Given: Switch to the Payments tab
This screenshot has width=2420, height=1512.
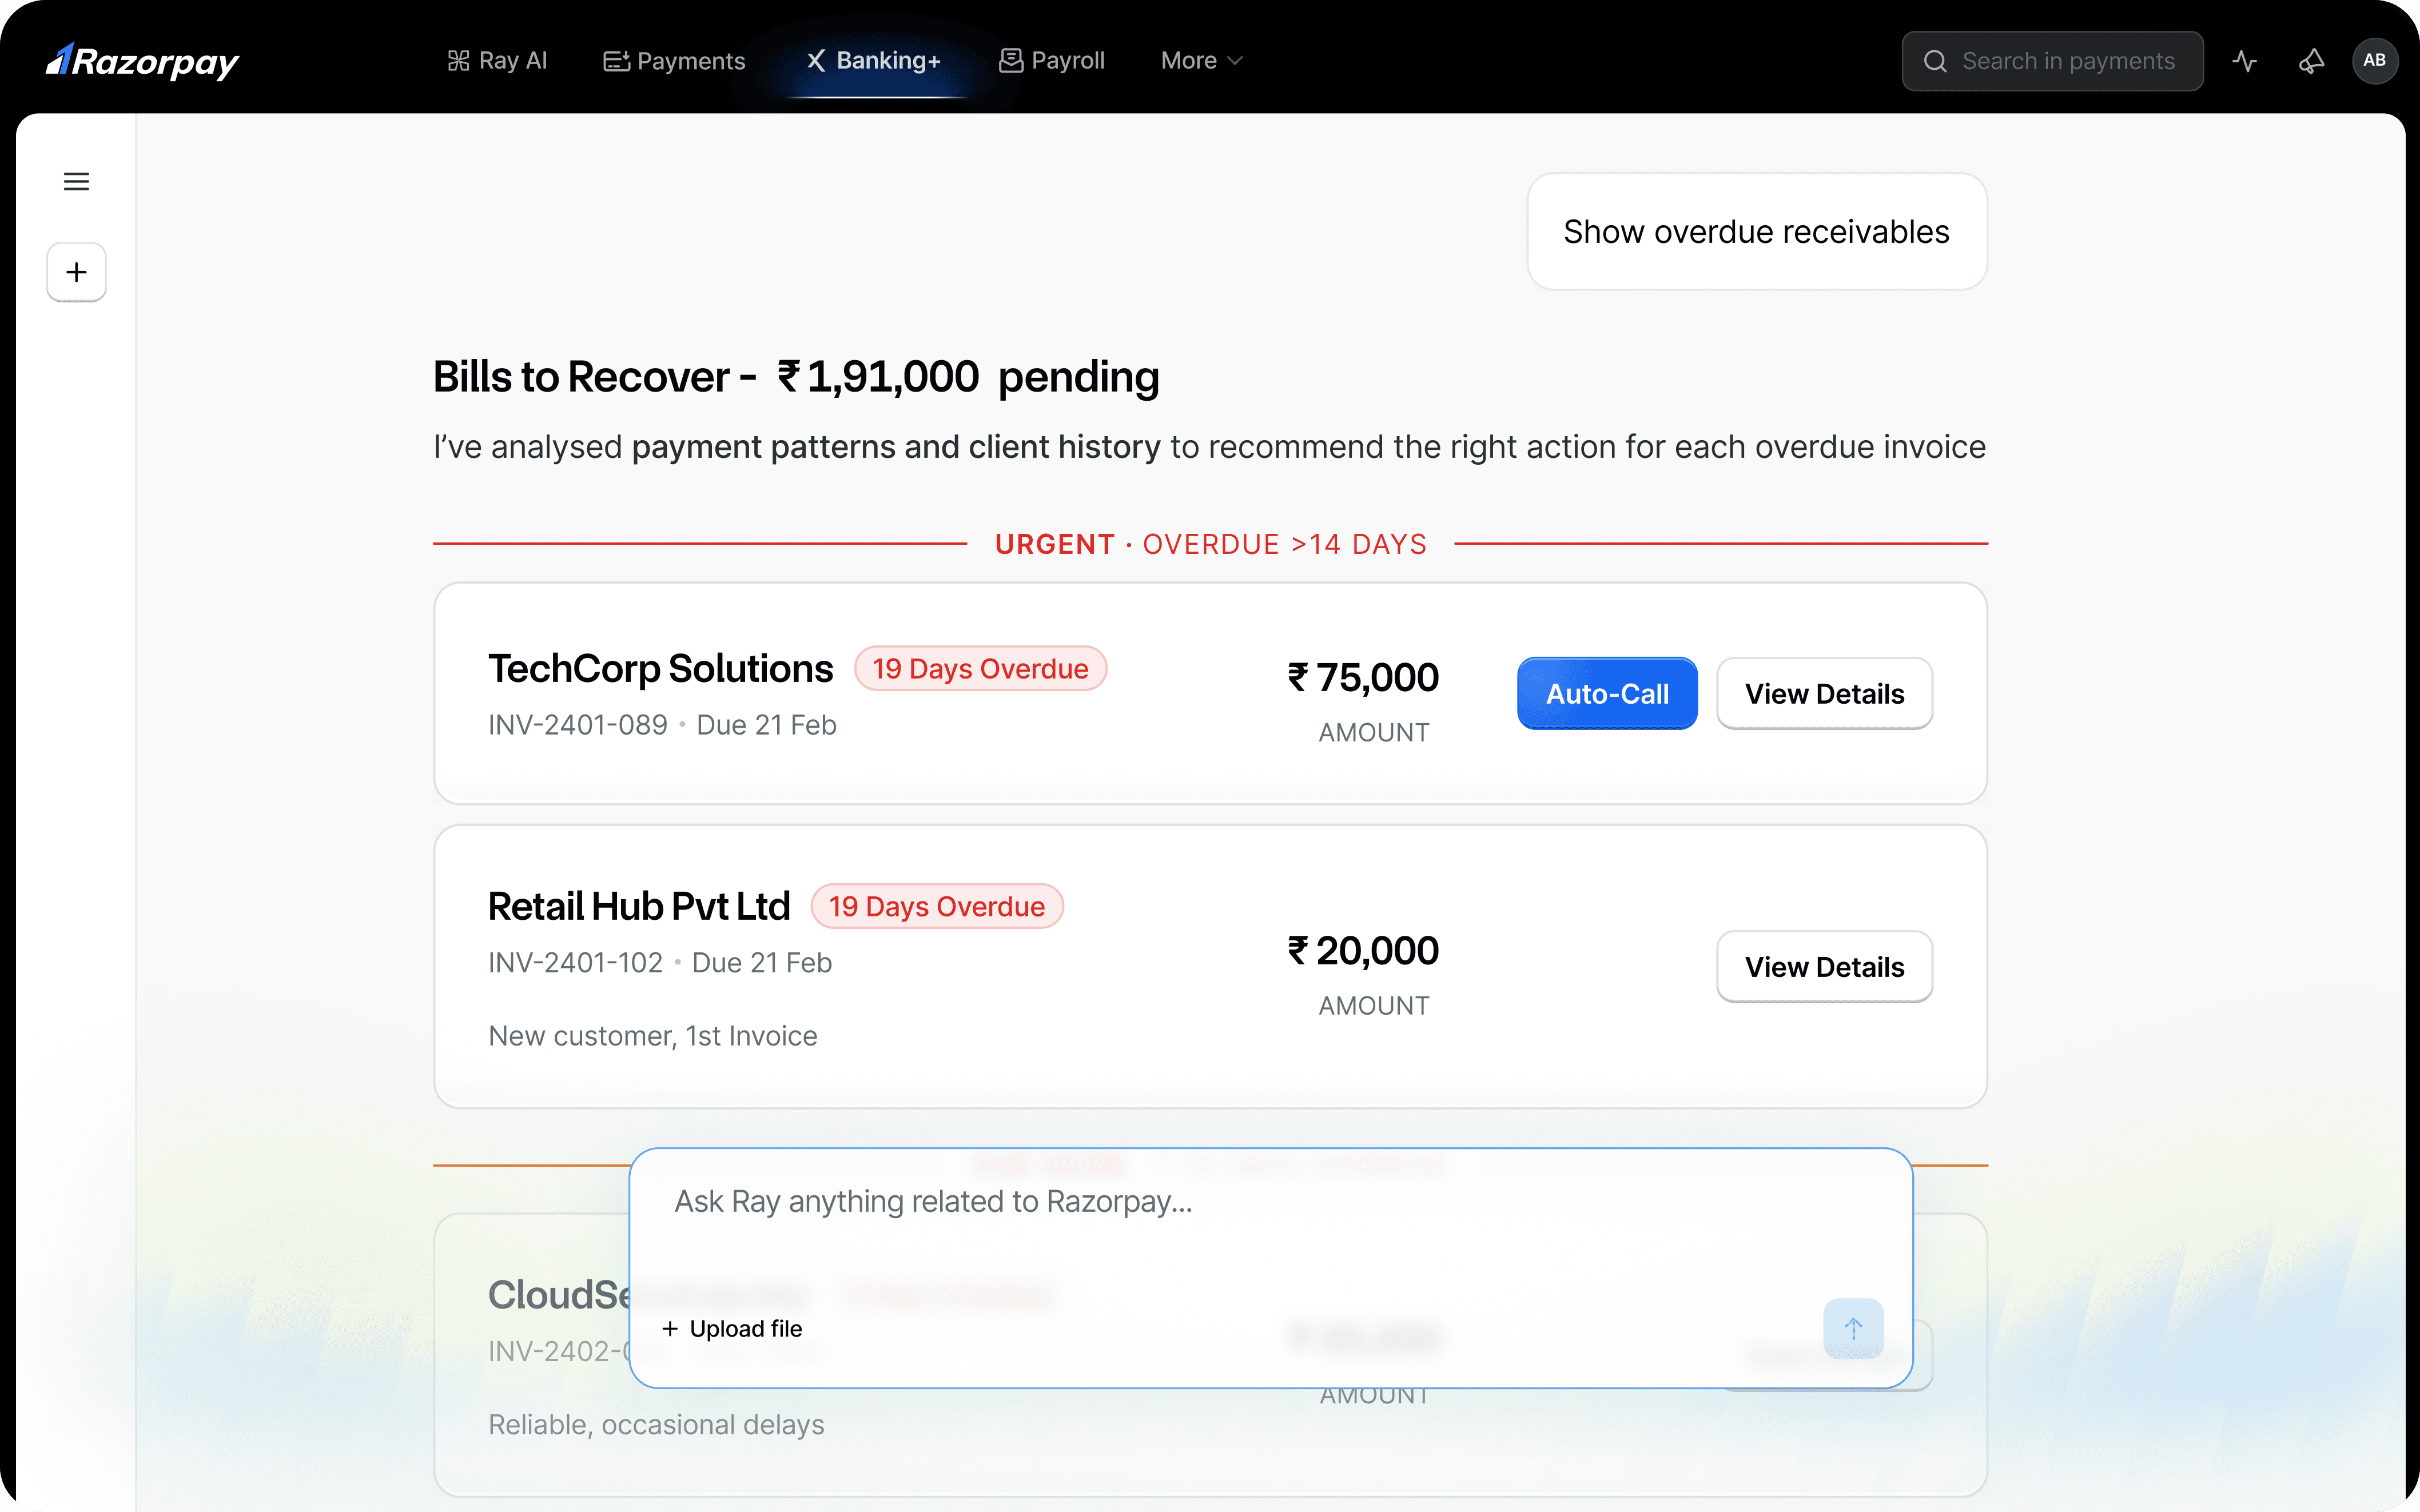Looking at the screenshot, I should pos(674,61).
